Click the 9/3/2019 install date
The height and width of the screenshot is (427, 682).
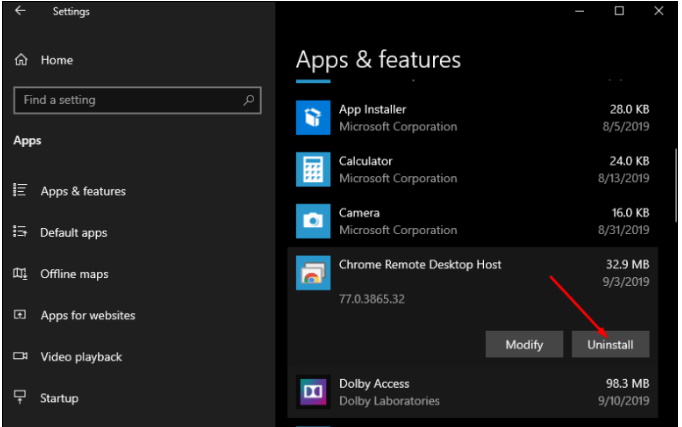tap(626, 281)
